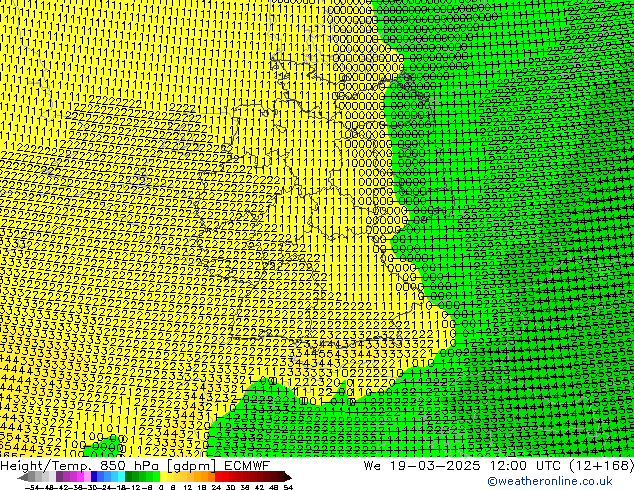This screenshot has height=490, width=634.
Task: Pick the magenta legend swatch
Action: [80, 476]
